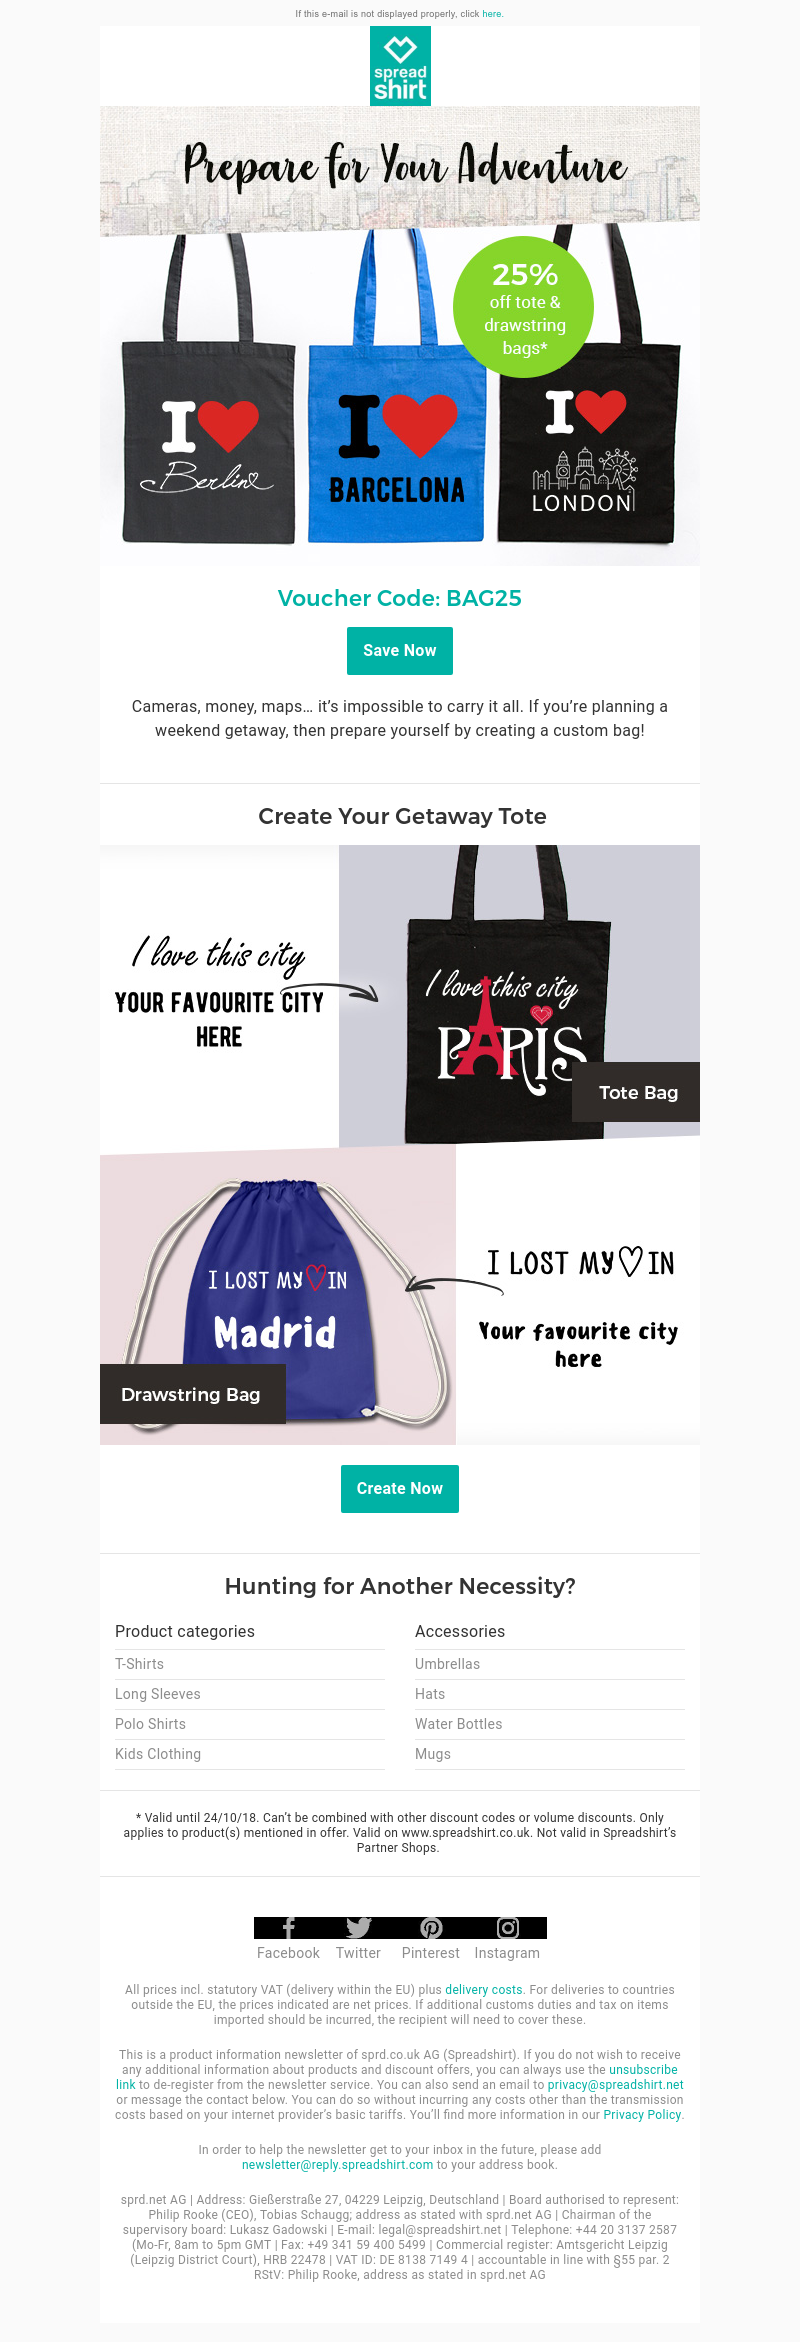Screen dimensions: 800x2342
Task: Open the Privacy Policy link
Action: tap(642, 2115)
